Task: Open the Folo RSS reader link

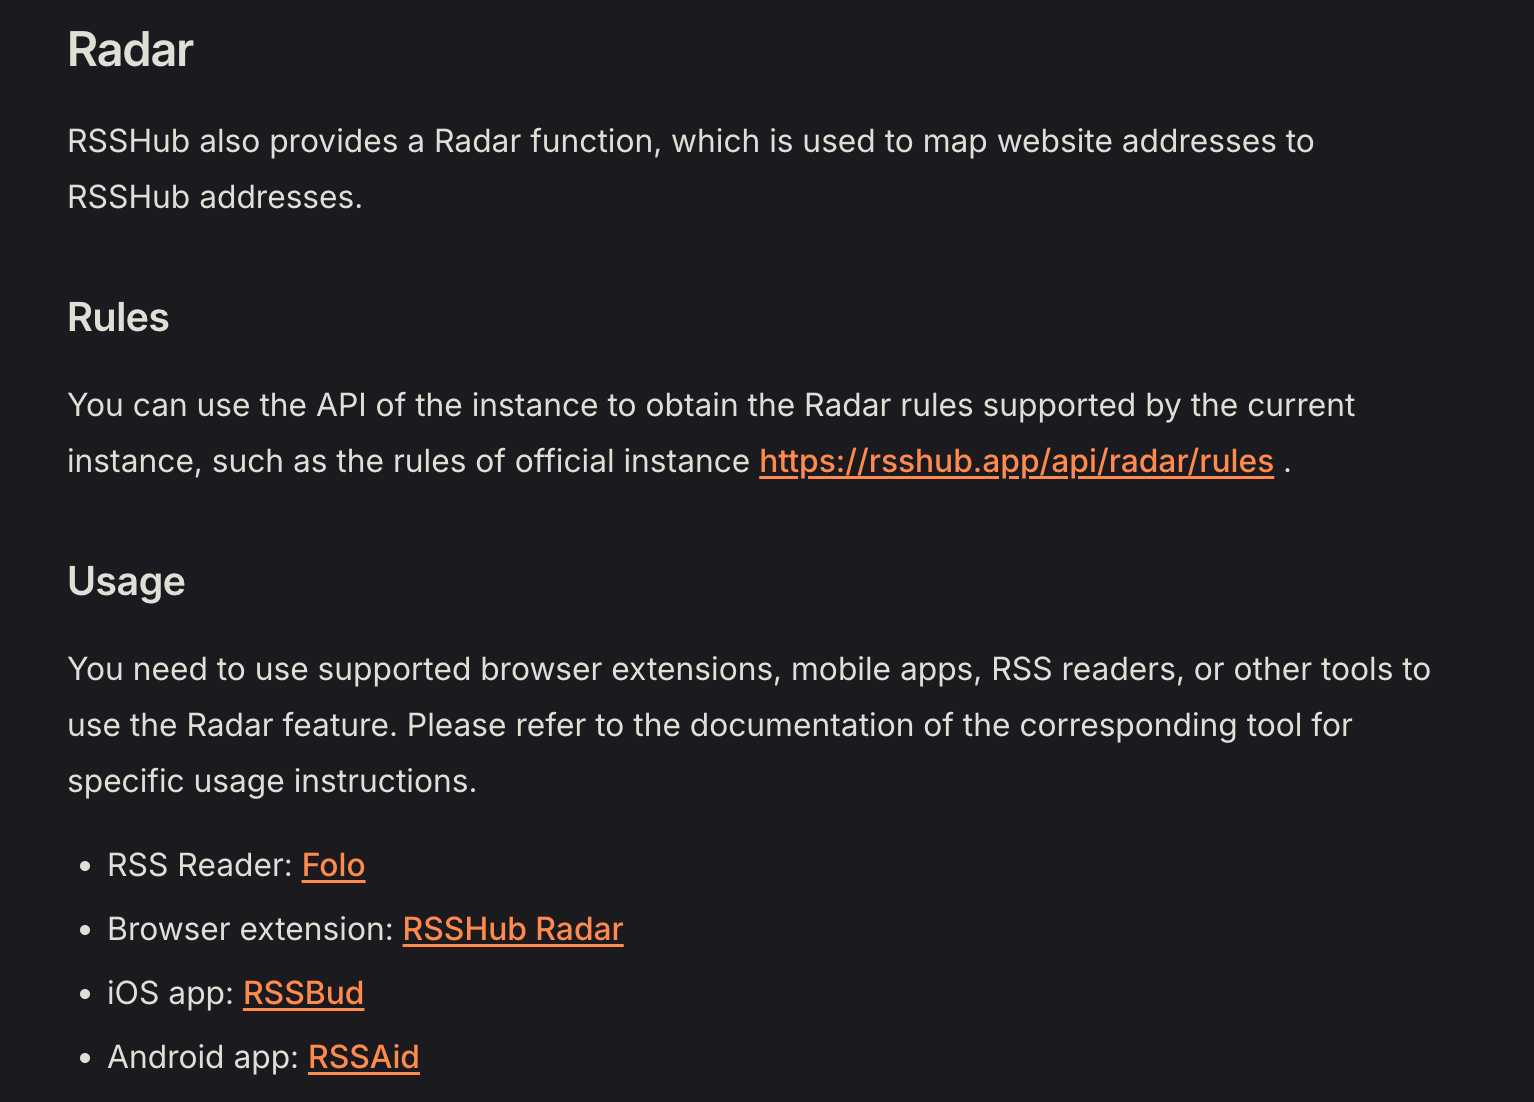Action: tap(333, 865)
